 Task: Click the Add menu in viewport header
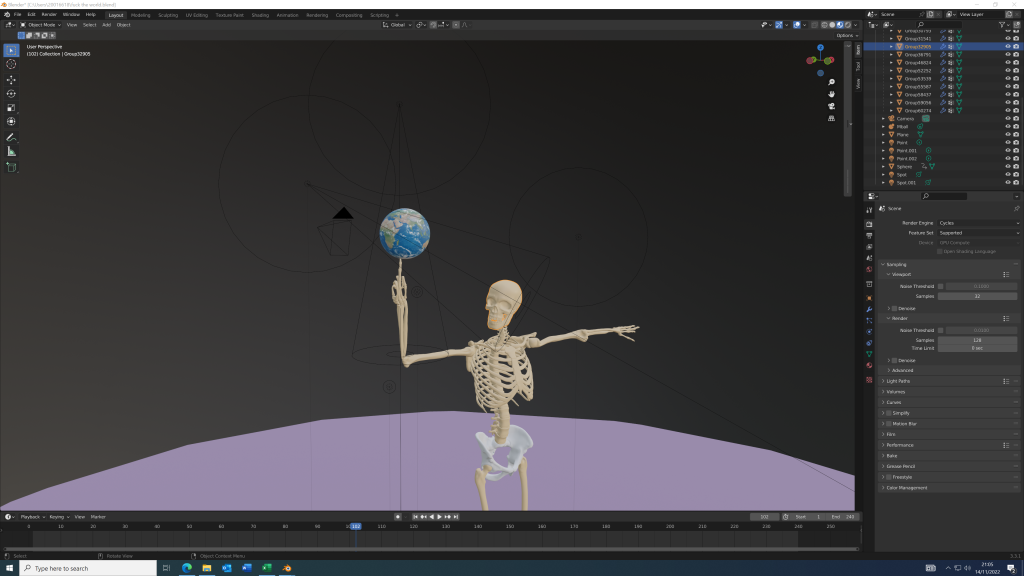pyautogui.click(x=106, y=25)
